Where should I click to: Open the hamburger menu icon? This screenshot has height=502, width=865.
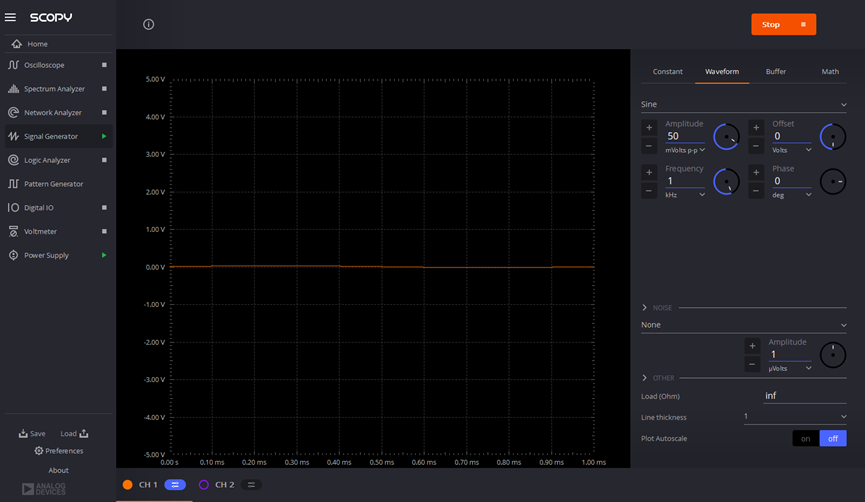(10, 17)
